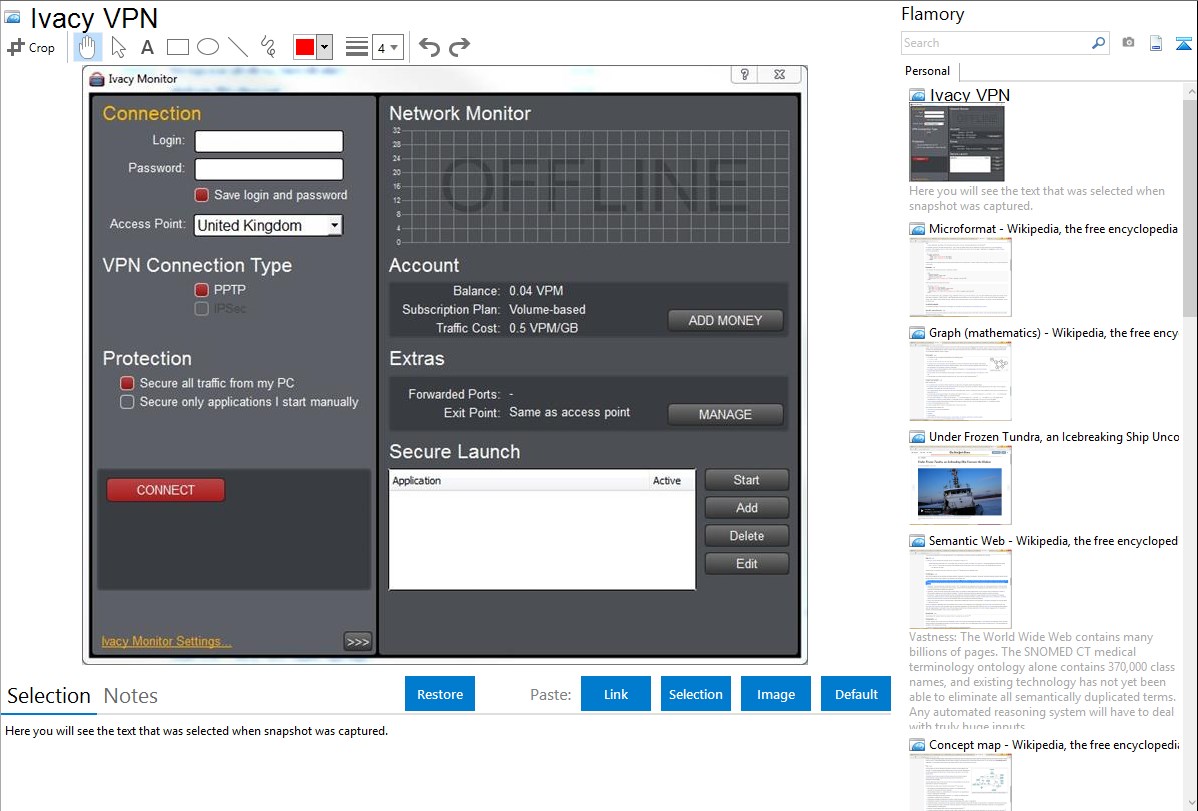Open the Access Point country dropdown
This screenshot has width=1198, height=811.
334,226
